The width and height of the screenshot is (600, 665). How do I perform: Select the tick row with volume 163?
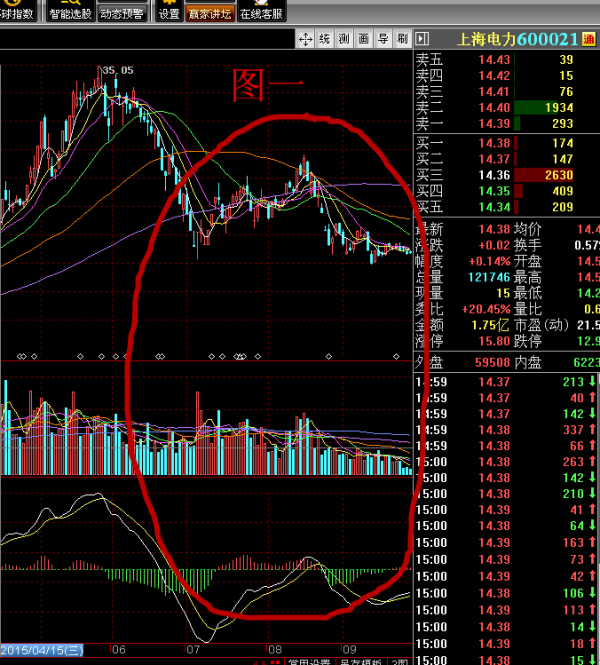click(x=506, y=543)
